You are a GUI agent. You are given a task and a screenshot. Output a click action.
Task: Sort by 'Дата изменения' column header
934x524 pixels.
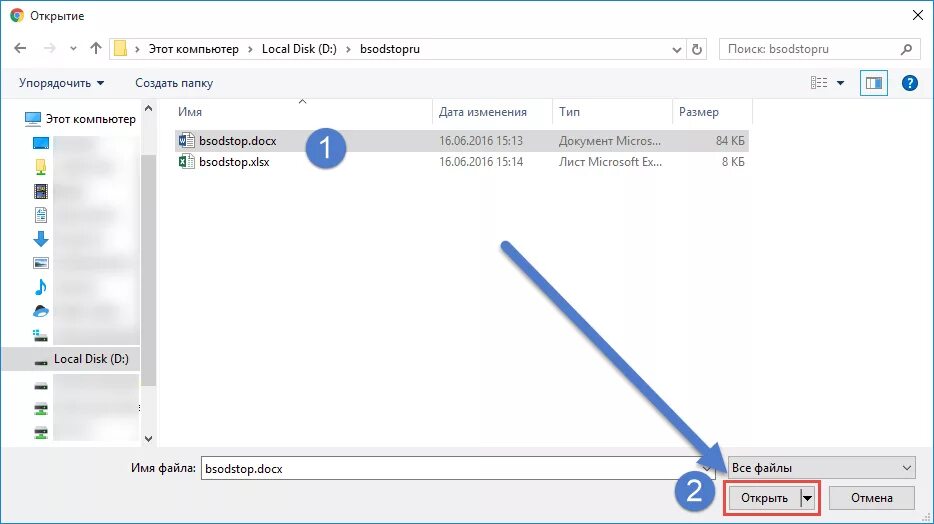[x=493, y=111]
